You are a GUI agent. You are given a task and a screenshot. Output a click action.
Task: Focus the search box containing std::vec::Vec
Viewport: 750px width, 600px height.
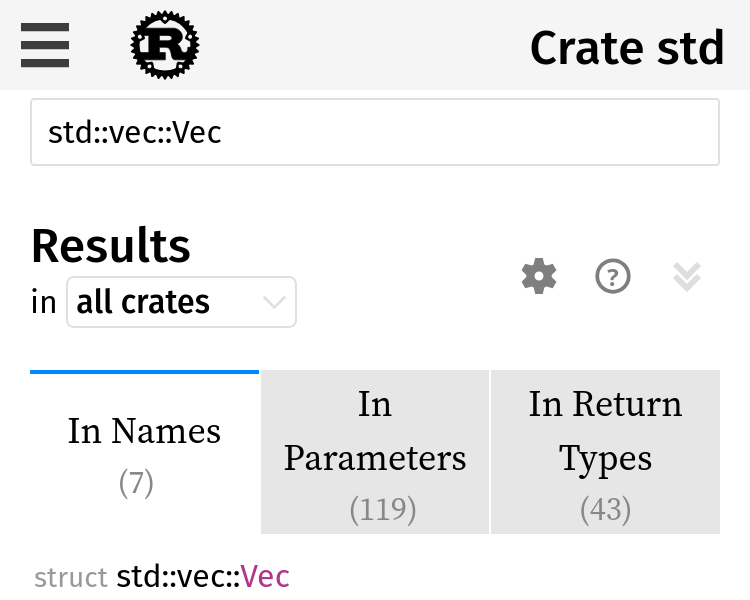pos(375,132)
